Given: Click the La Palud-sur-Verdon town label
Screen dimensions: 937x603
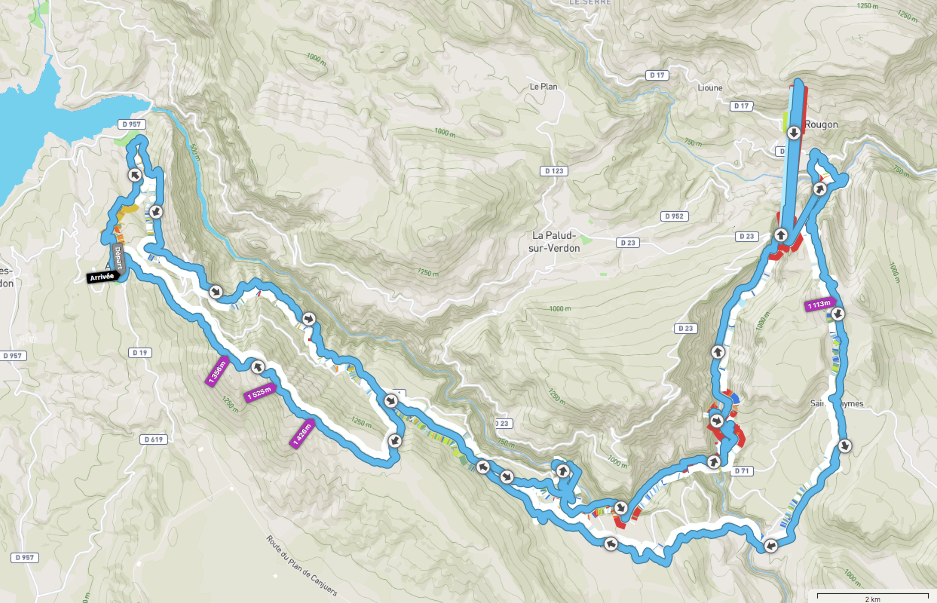Looking at the screenshot, I should coord(554,241).
